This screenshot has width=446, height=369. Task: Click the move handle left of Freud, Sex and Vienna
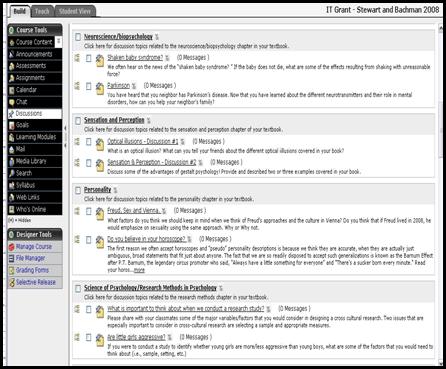[x=77, y=211]
